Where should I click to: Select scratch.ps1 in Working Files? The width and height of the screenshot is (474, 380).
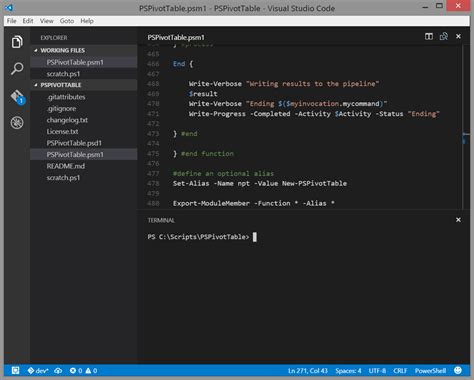tap(84, 74)
